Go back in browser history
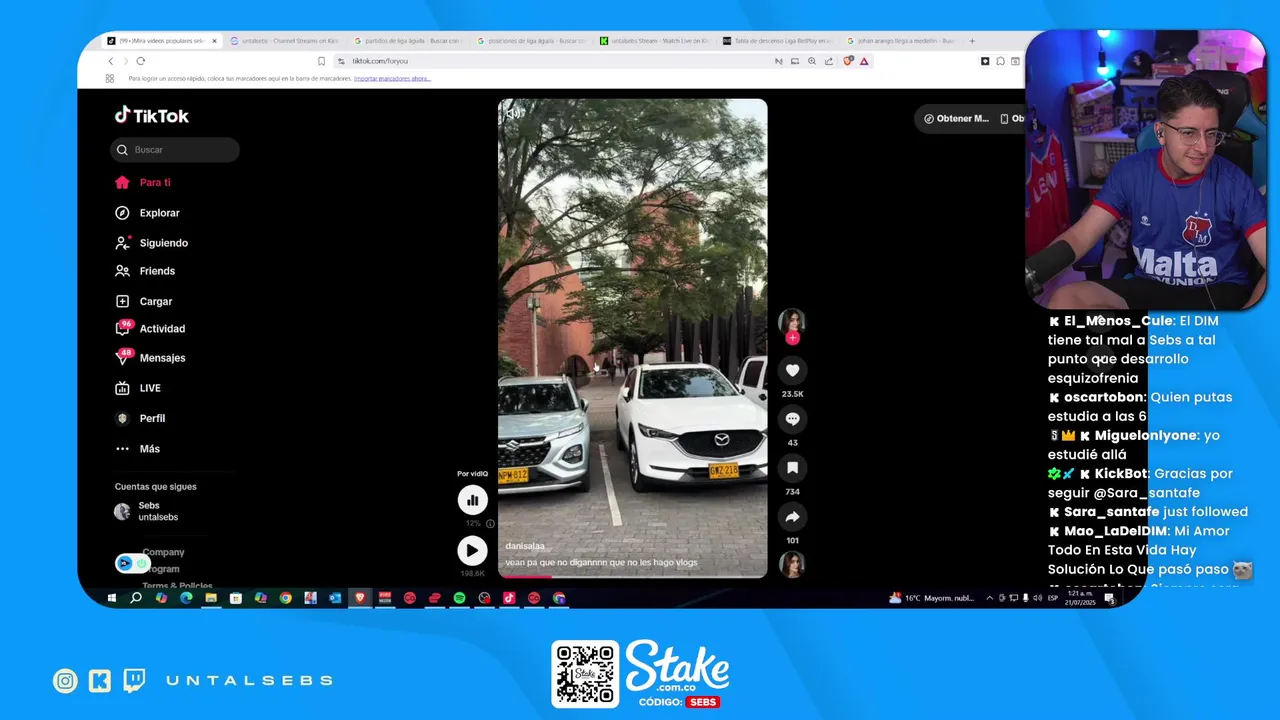1280x720 pixels. (111, 61)
